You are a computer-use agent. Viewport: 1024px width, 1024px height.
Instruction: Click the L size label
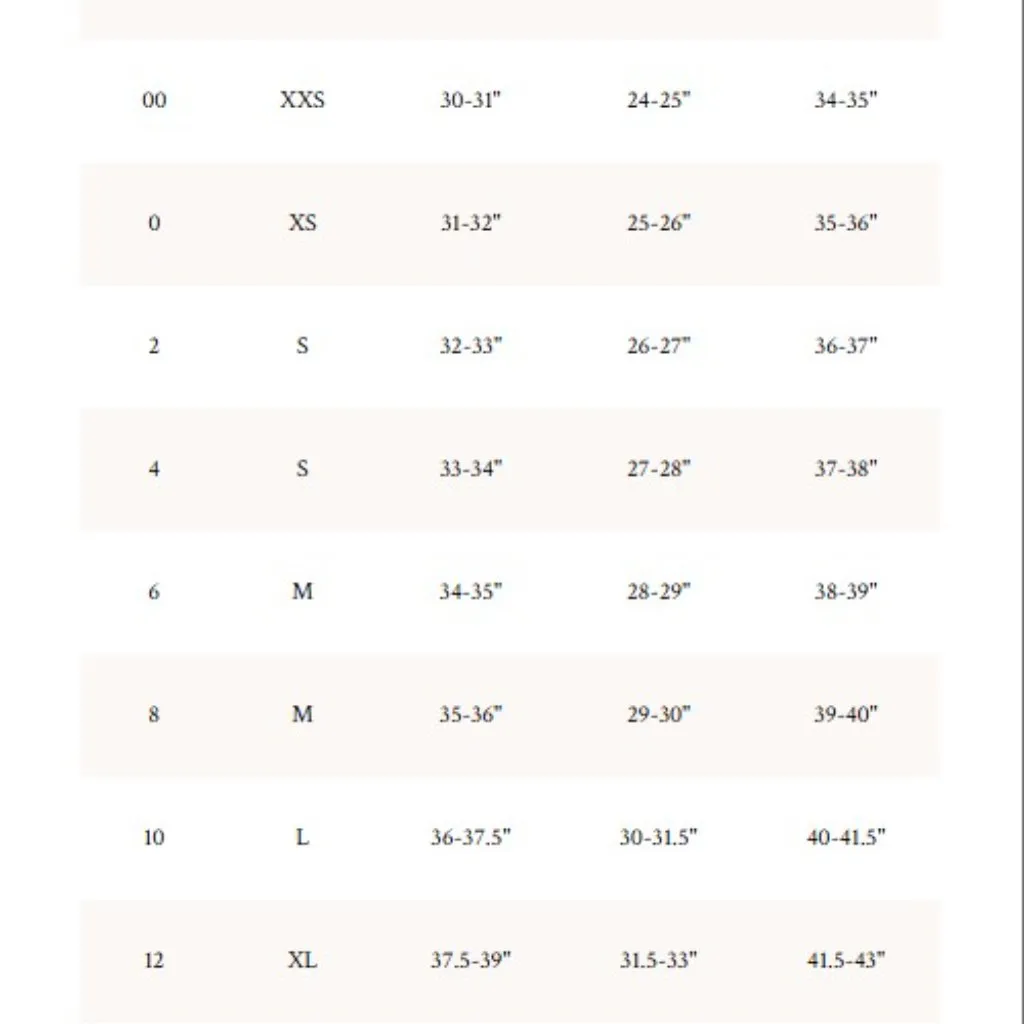[x=302, y=838]
